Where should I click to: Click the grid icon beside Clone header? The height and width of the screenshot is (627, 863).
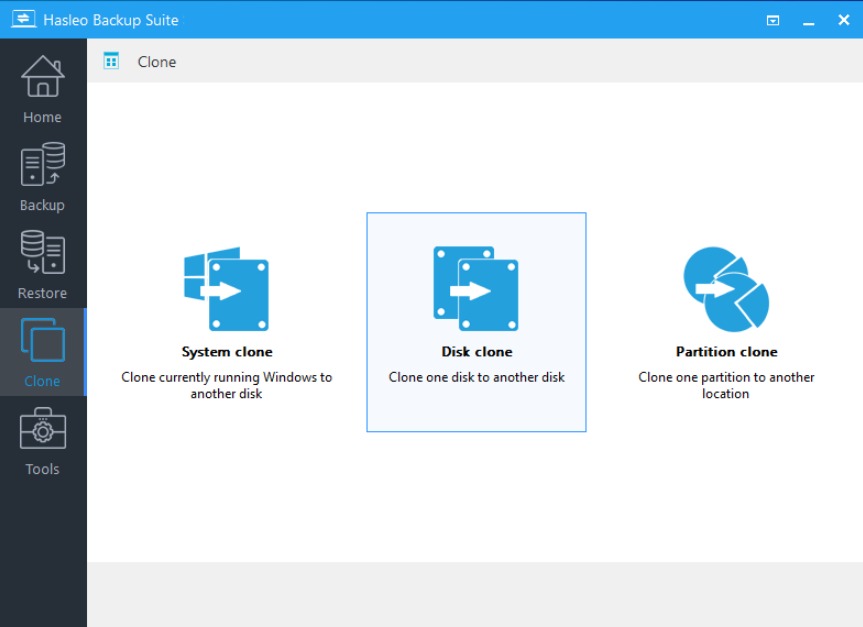point(111,61)
